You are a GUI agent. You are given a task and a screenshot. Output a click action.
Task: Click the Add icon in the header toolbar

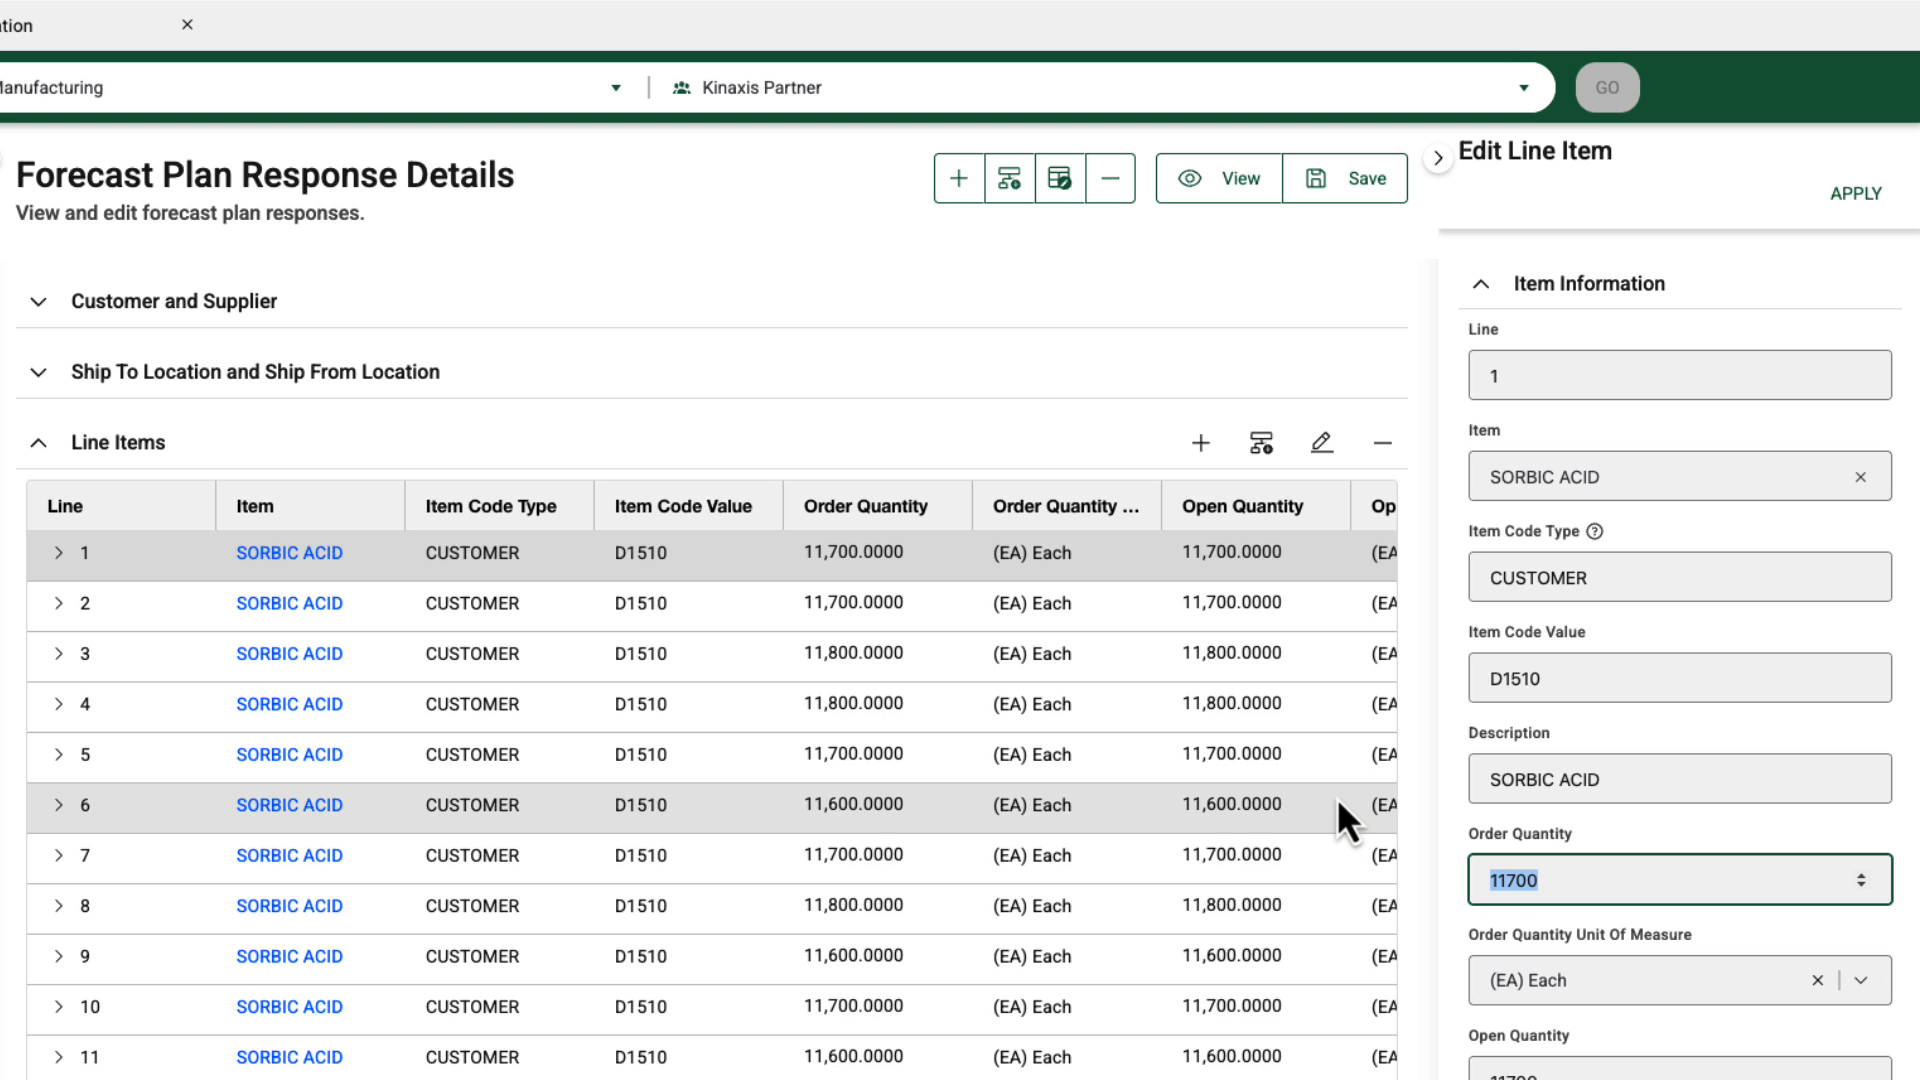coord(958,177)
